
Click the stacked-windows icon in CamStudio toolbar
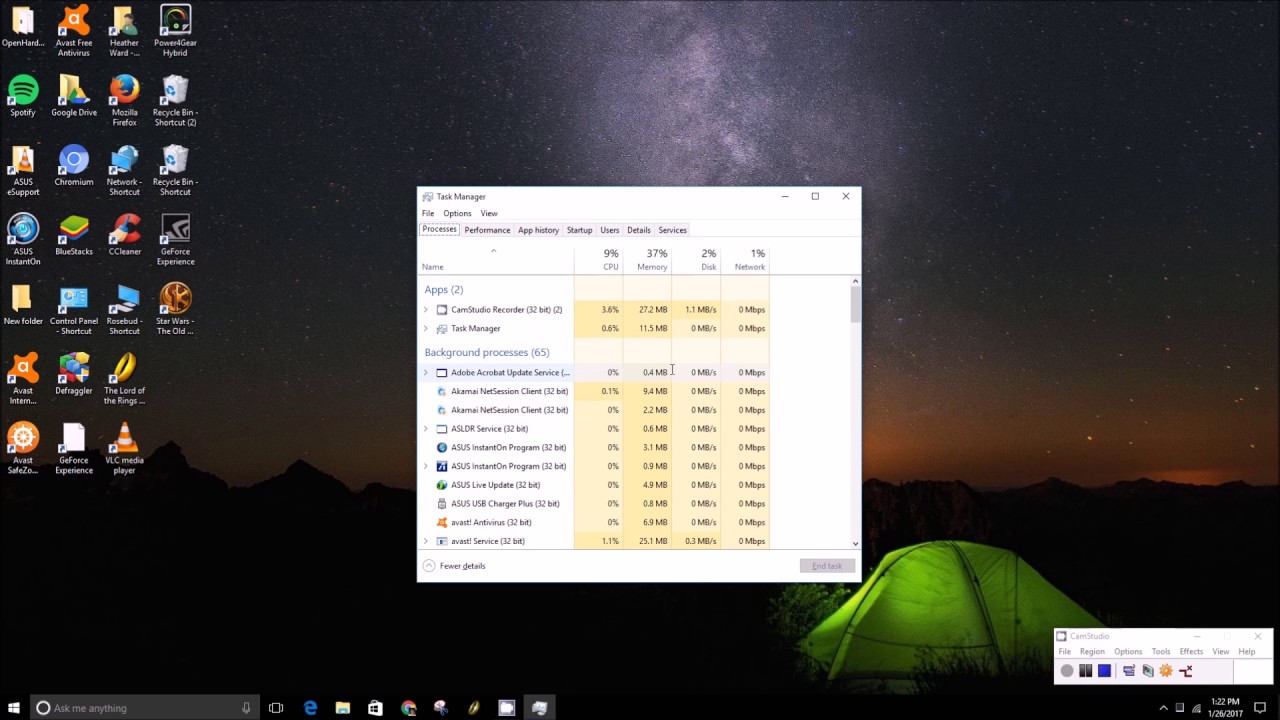1129,671
